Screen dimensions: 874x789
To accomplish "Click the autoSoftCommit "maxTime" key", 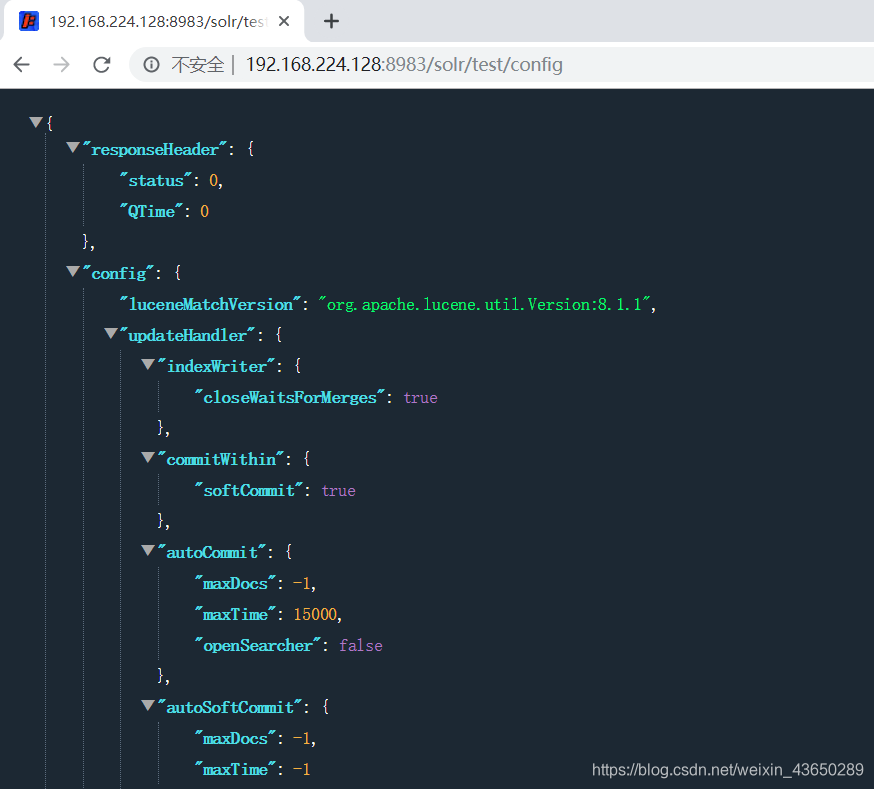I will click(235, 769).
